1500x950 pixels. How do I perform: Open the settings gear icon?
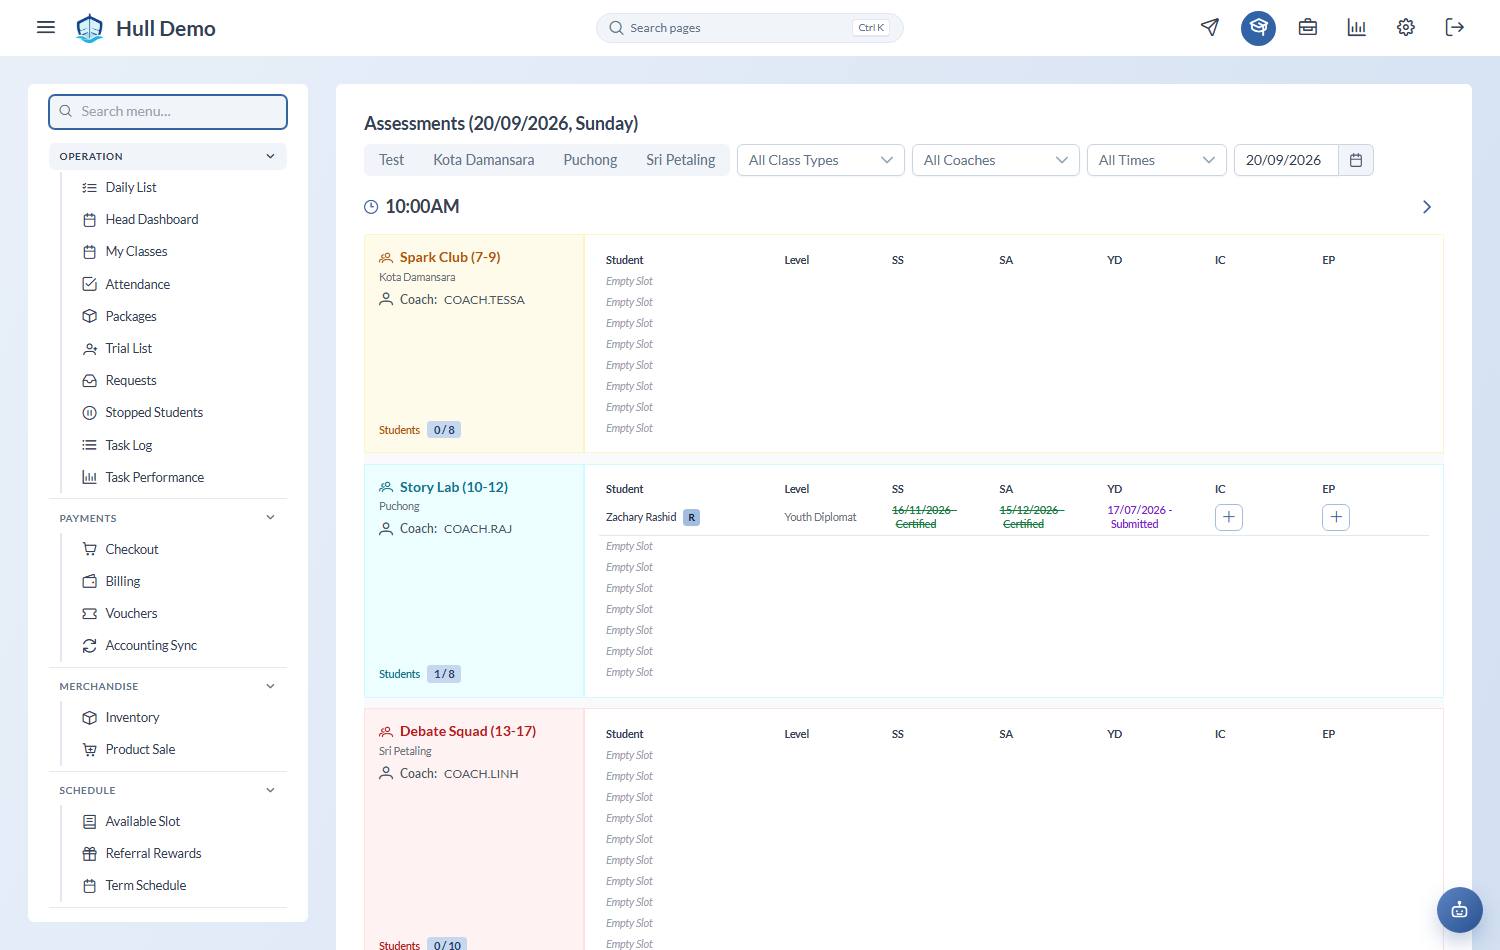click(x=1406, y=27)
